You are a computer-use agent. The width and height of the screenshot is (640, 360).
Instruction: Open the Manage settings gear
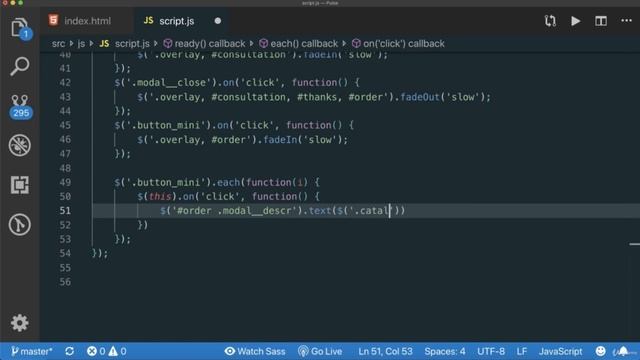point(20,323)
